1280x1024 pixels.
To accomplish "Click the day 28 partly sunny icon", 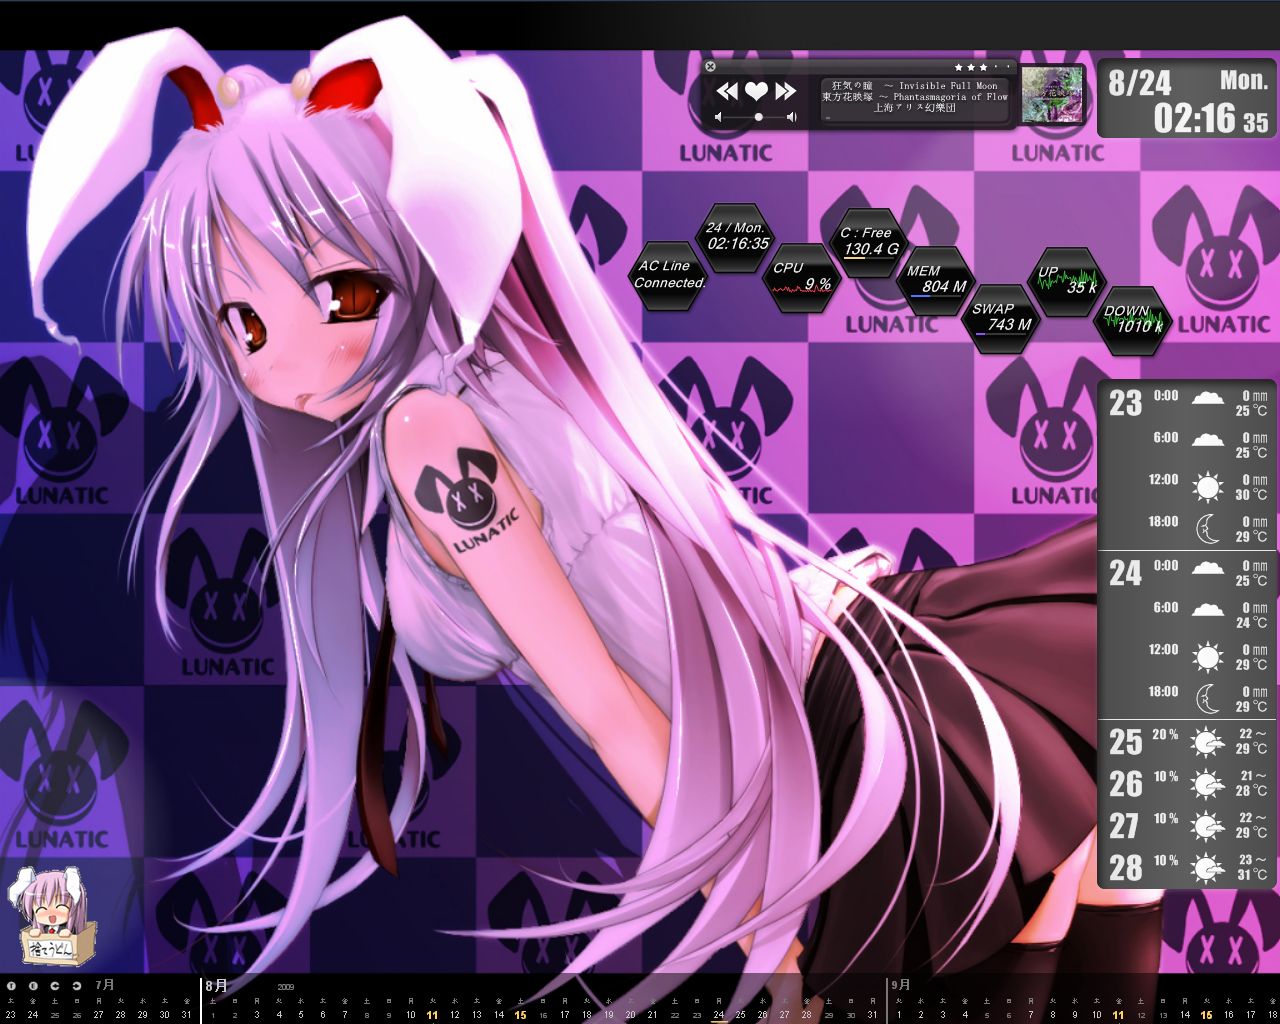I will 1208,869.
